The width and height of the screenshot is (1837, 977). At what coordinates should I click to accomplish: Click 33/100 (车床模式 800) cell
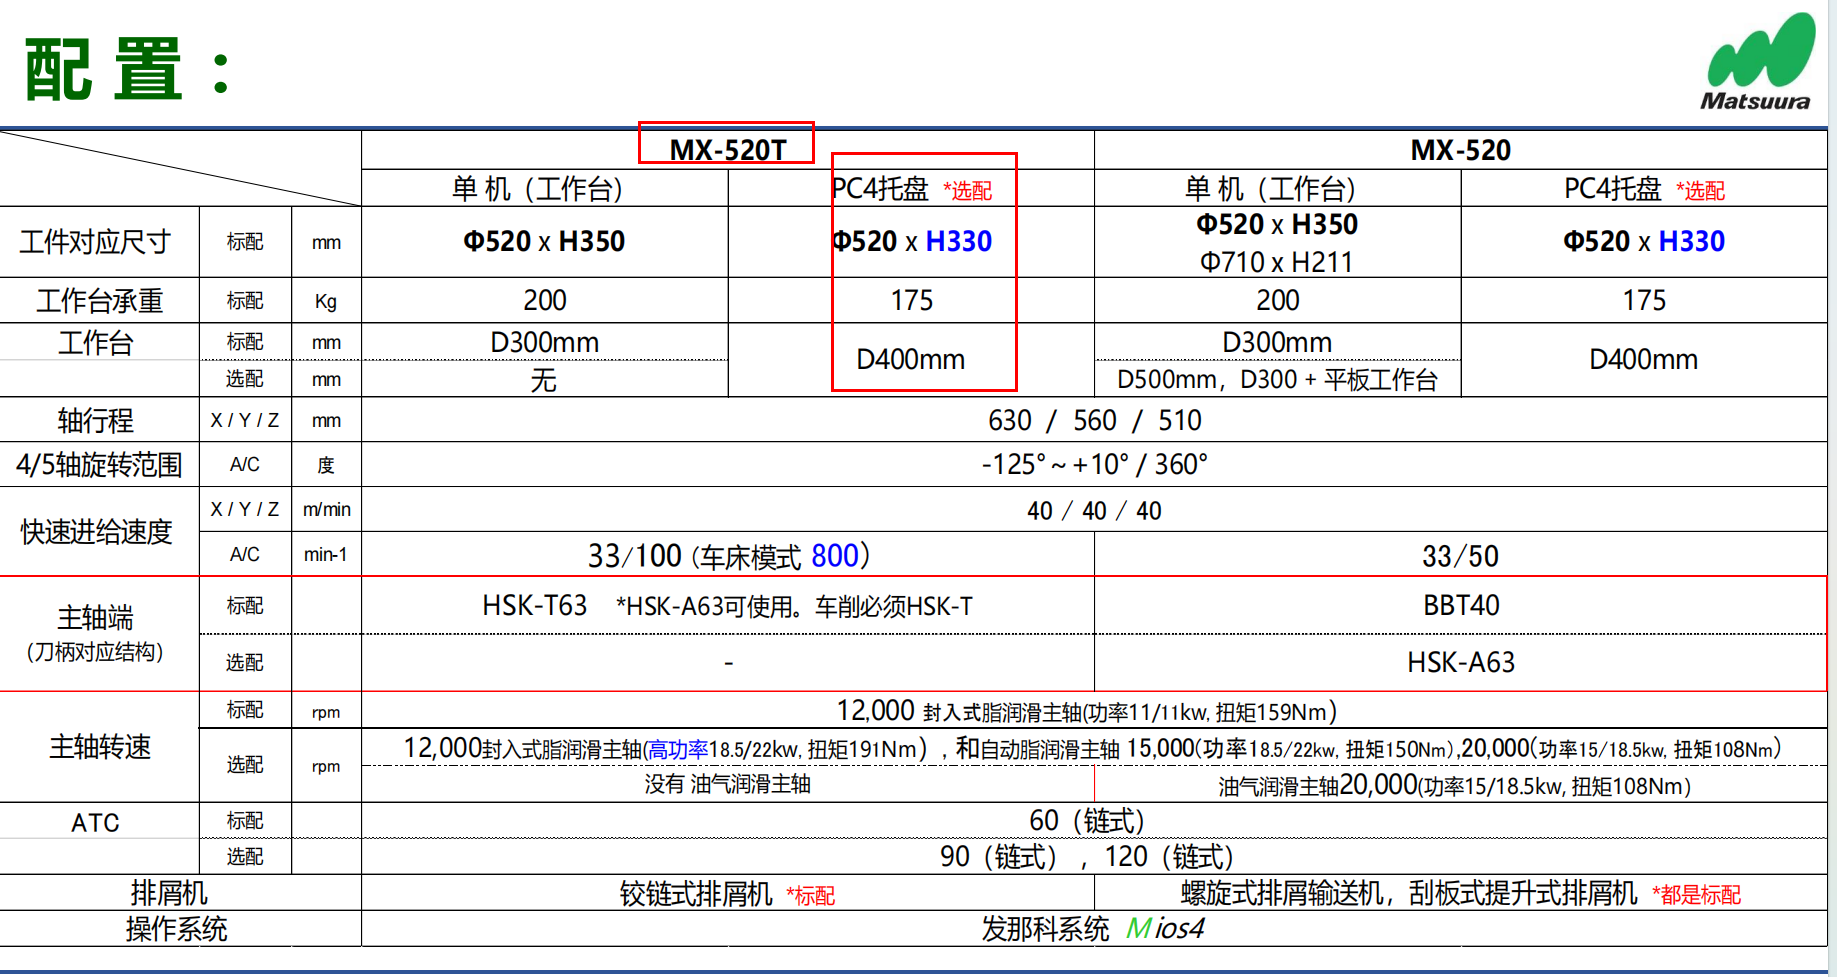tap(728, 556)
